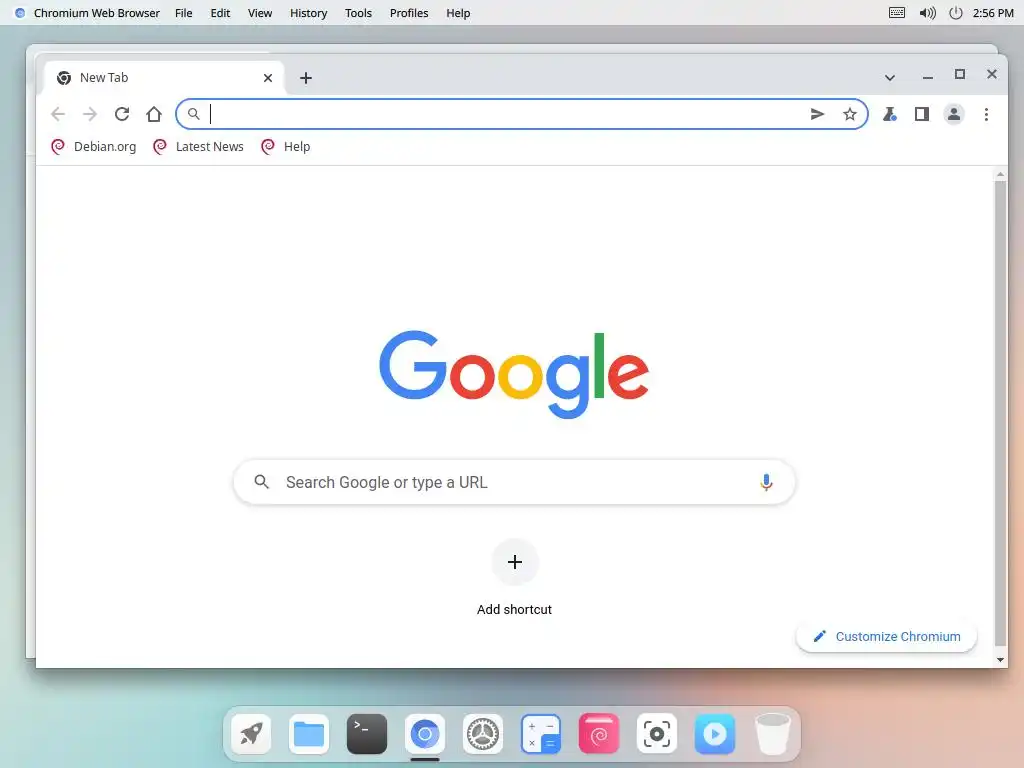Open the calculator dock icon
1024x768 pixels.
click(x=541, y=734)
